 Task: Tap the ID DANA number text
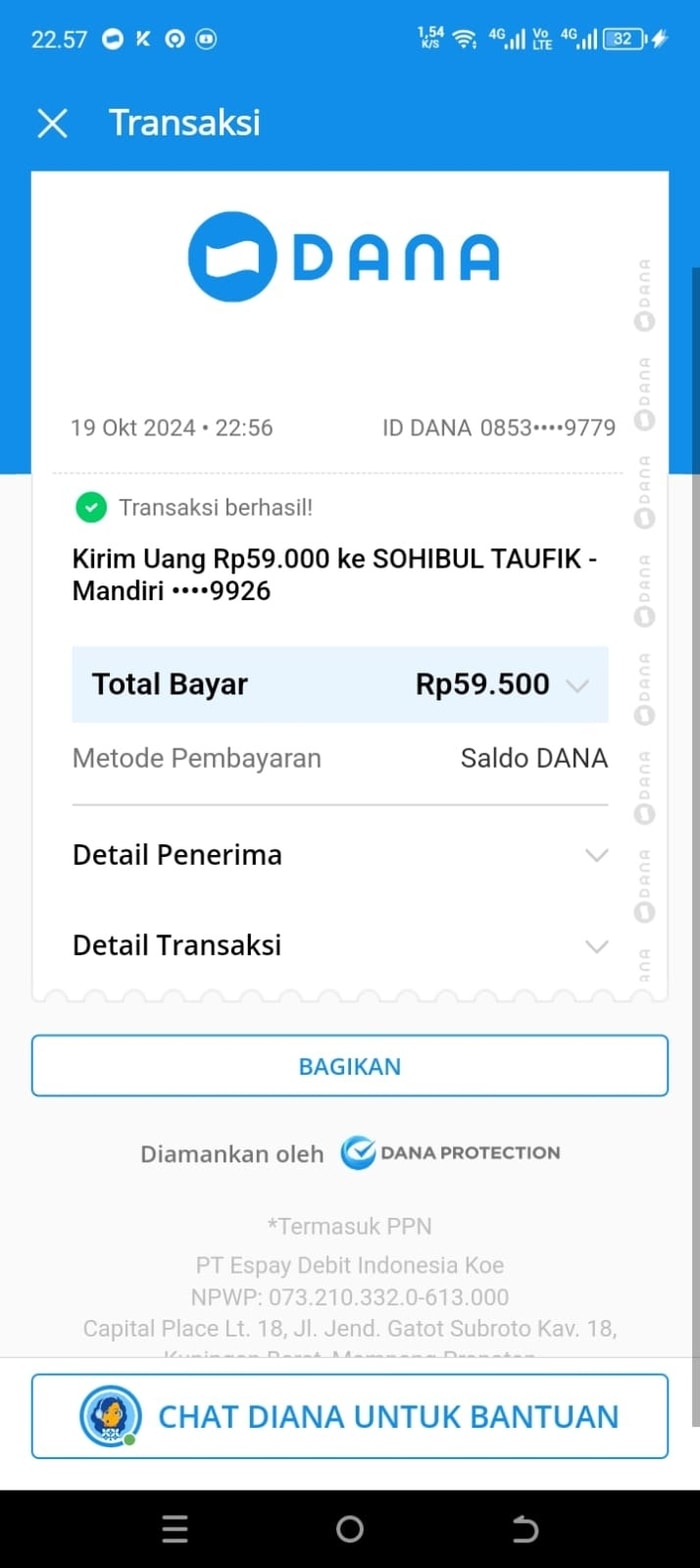(x=499, y=428)
